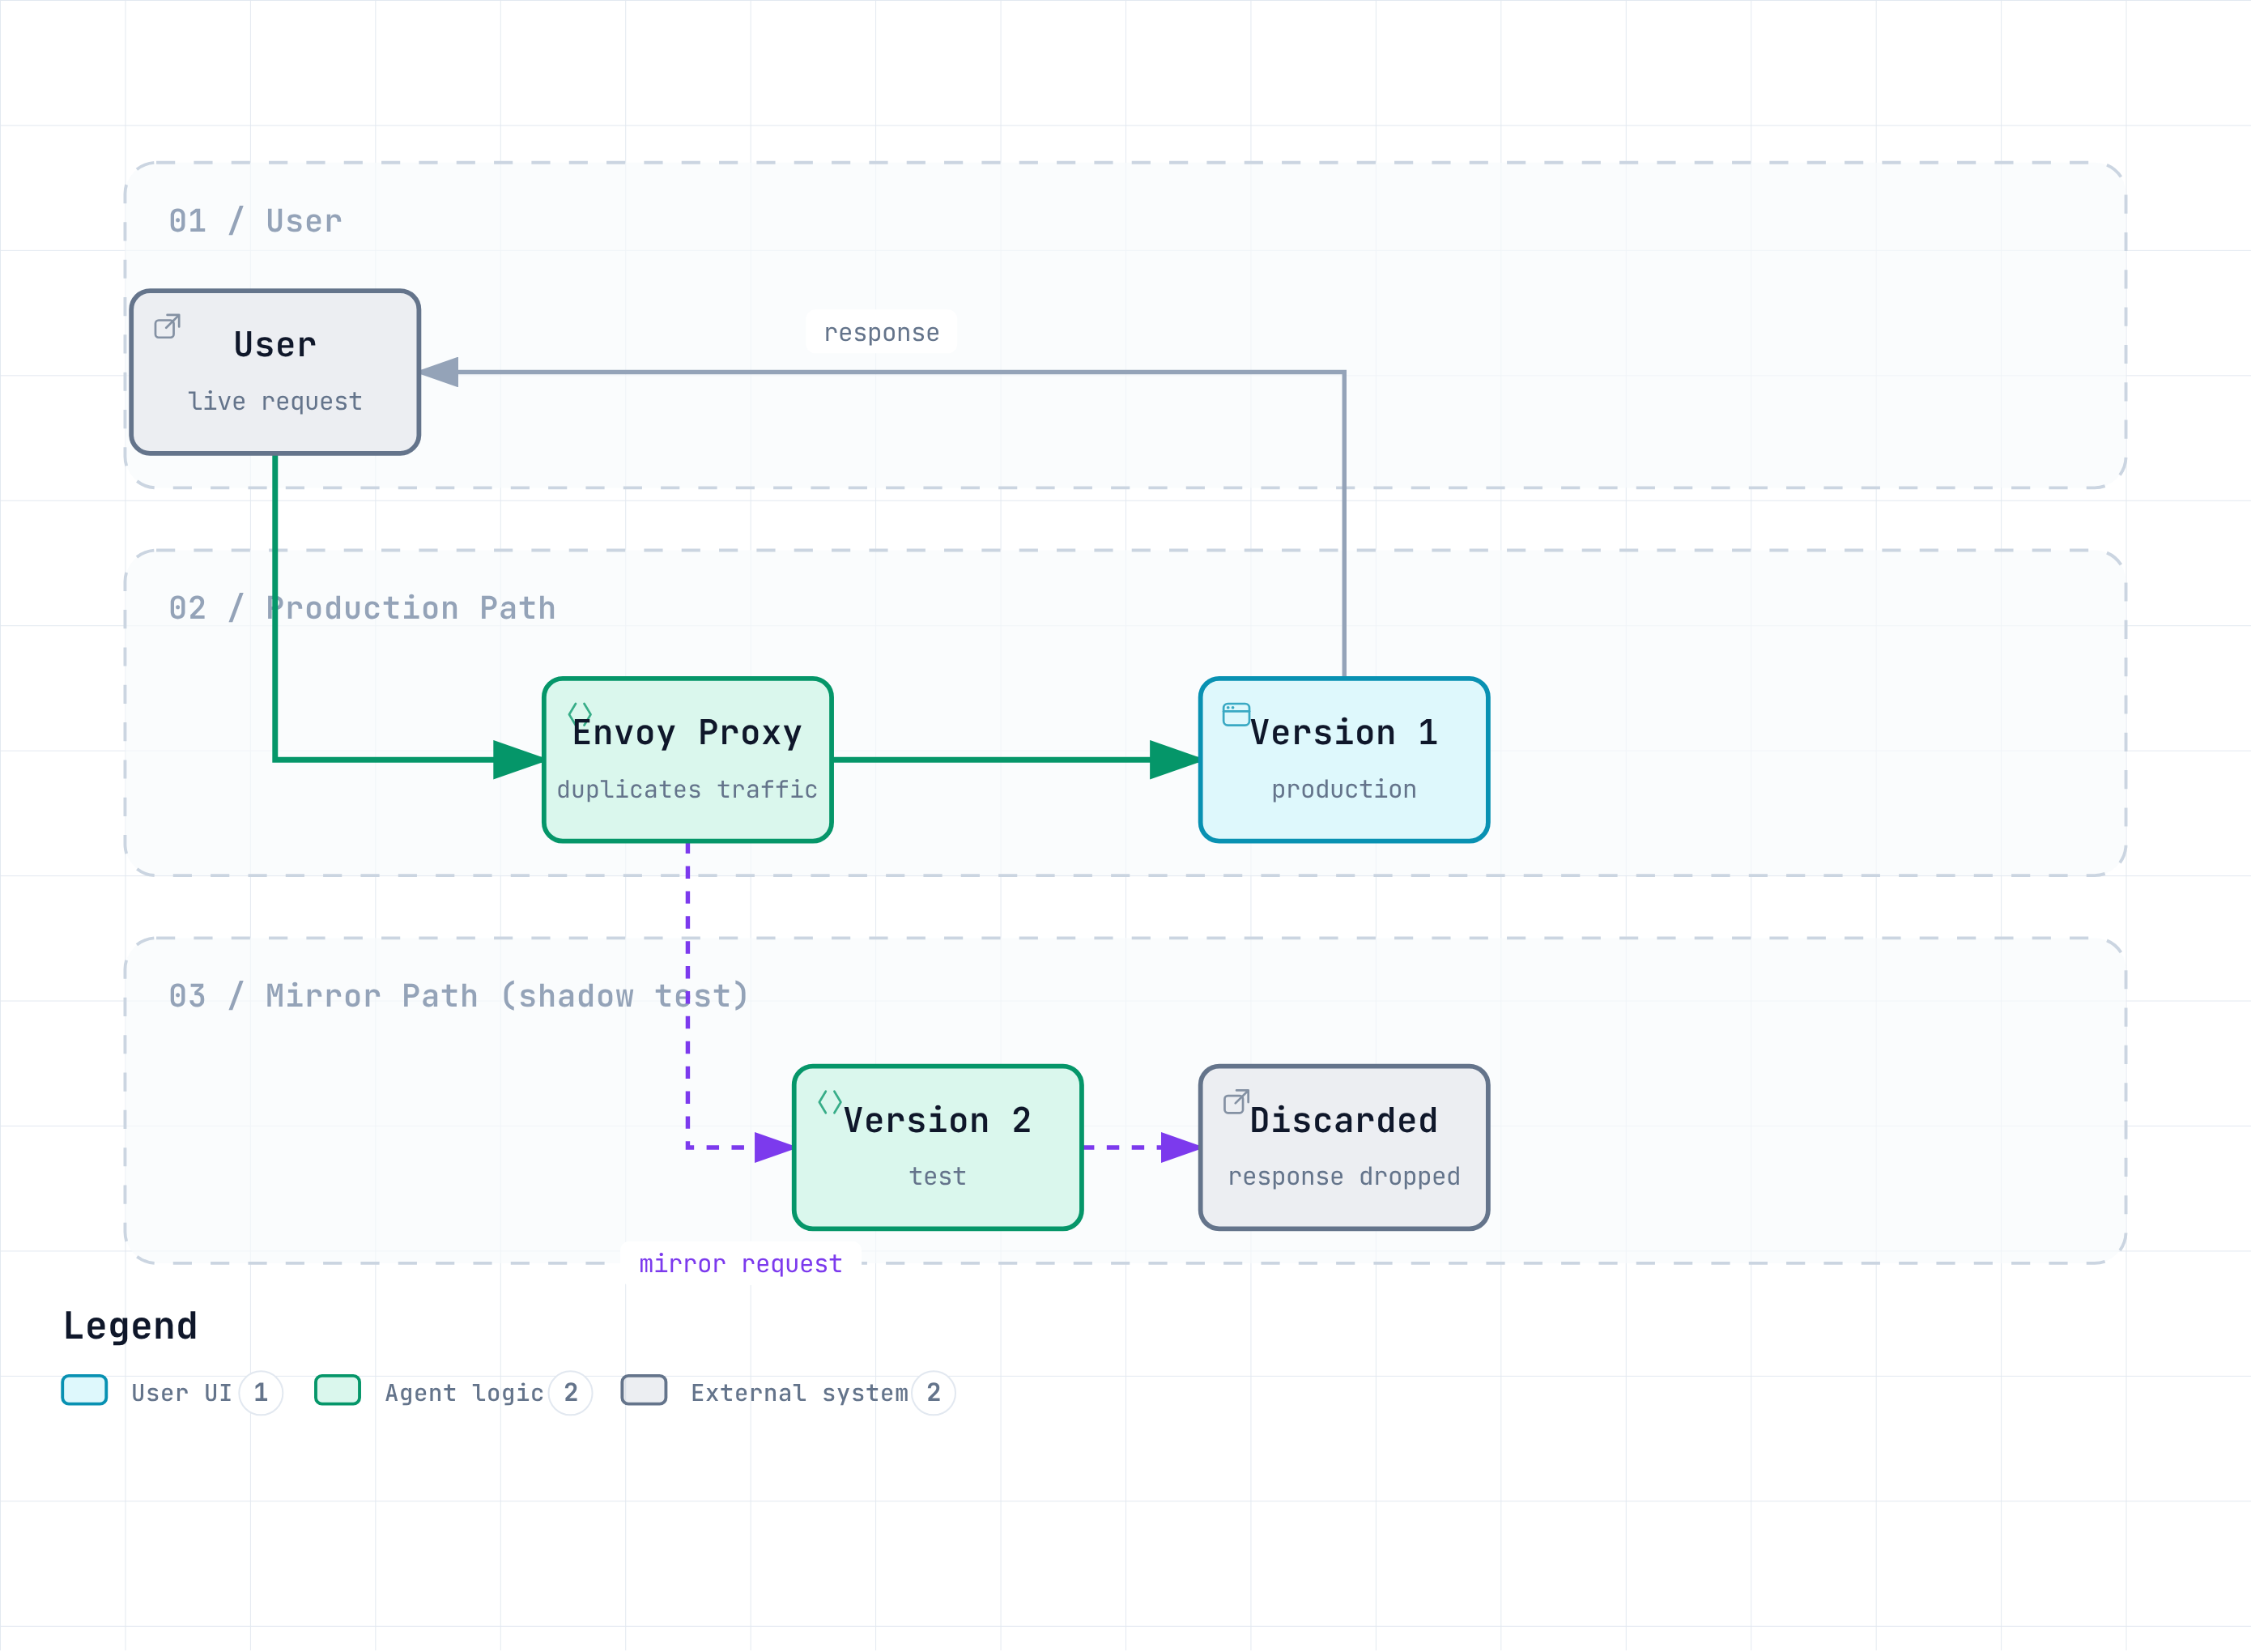
Task: Click the count badge next to User UI
Action: pyautogui.click(x=261, y=1392)
